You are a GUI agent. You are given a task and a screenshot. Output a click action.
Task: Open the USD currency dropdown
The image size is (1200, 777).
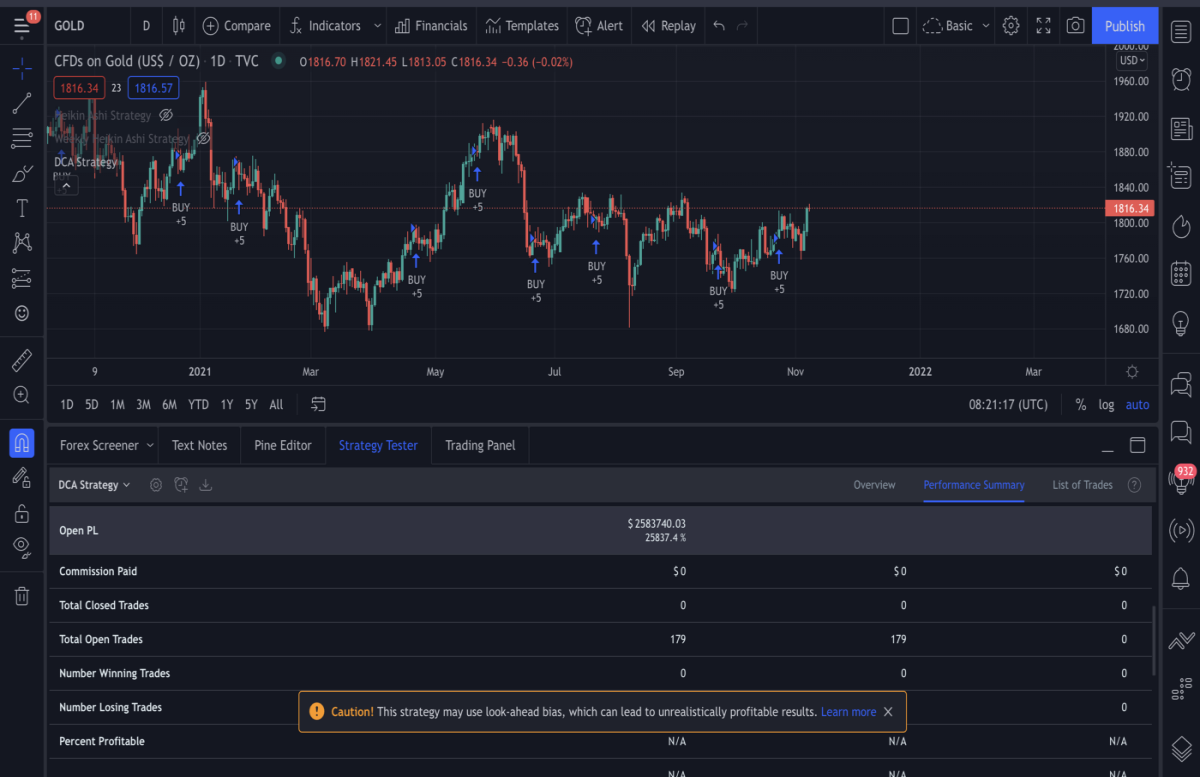(x=1132, y=60)
